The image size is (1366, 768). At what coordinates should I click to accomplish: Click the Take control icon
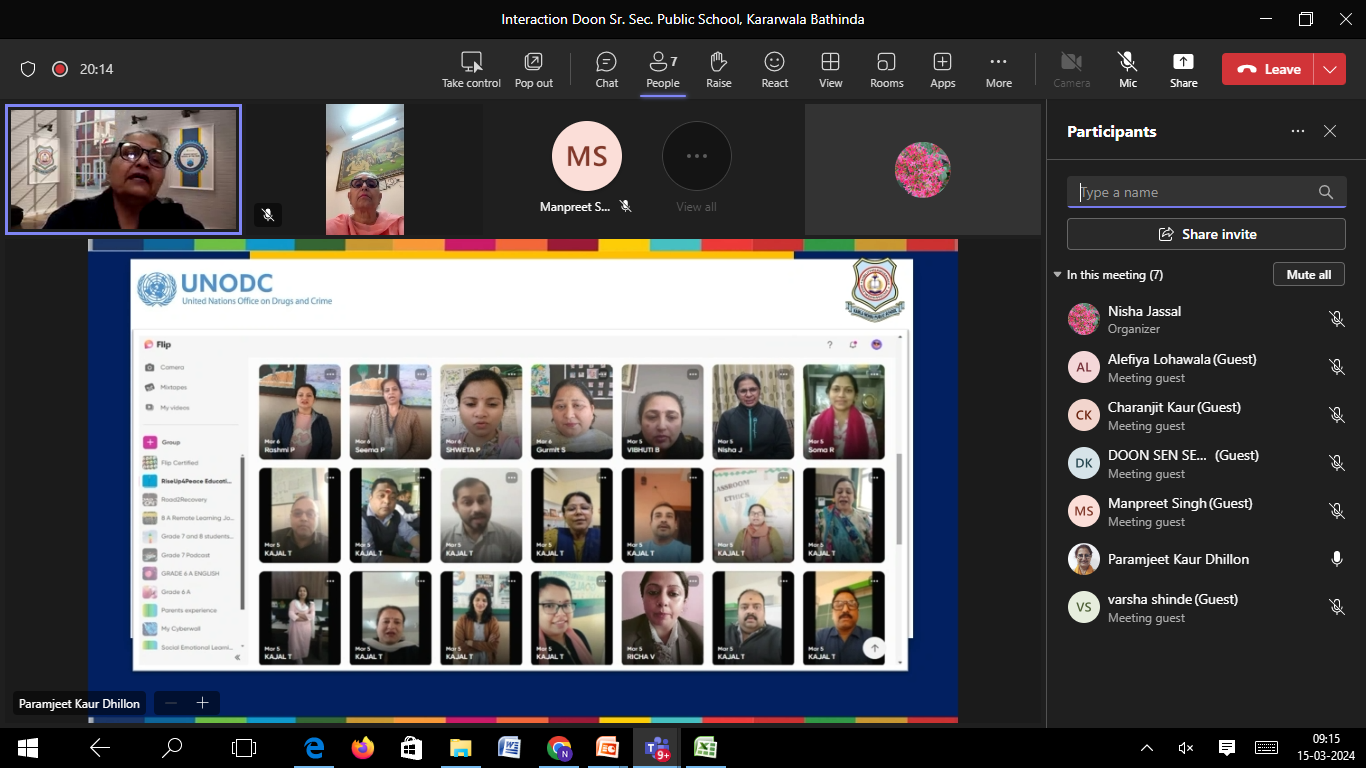click(471, 69)
